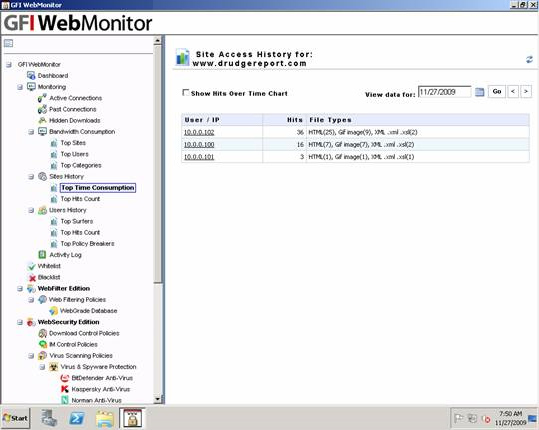
Task: Open the calendar date picker icon
Action: coord(479,92)
